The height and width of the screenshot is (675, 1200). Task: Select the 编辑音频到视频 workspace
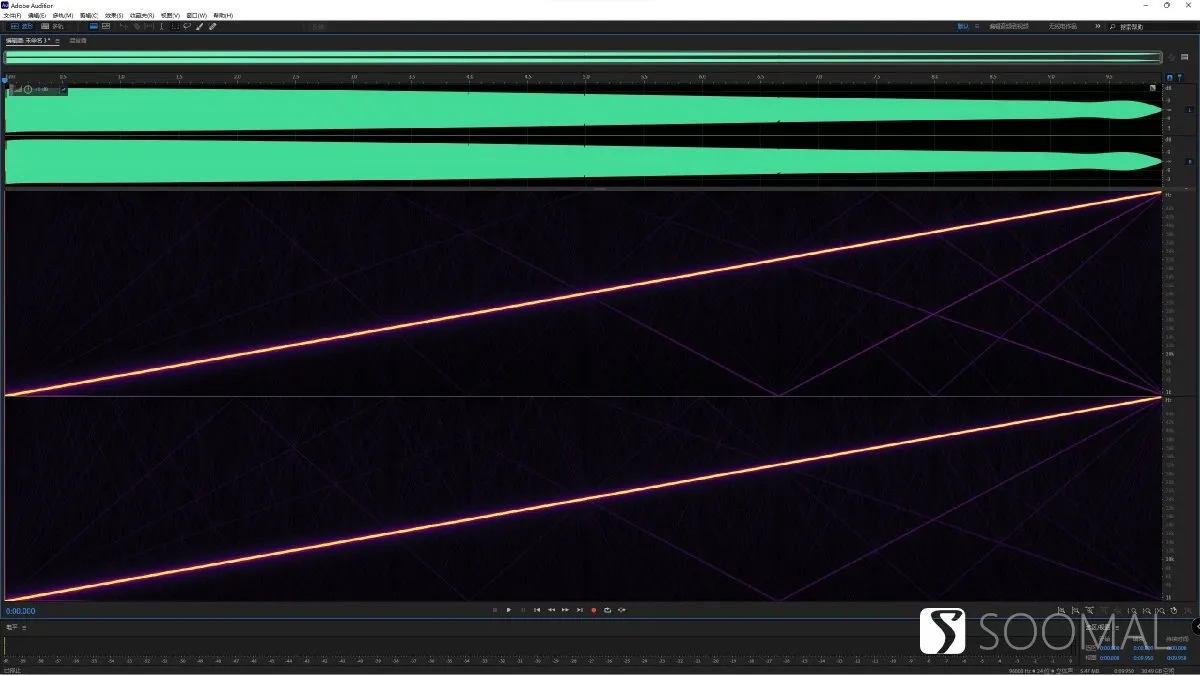(x=1008, y=26)
